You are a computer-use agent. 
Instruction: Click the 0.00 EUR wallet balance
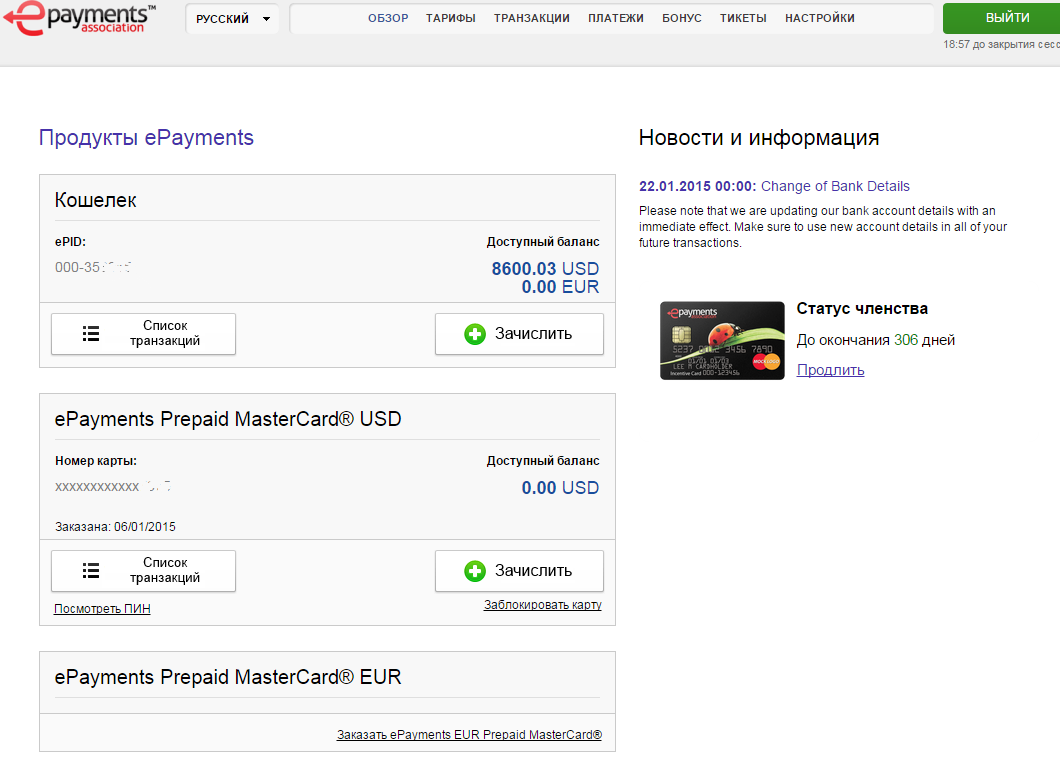(560, 287)
